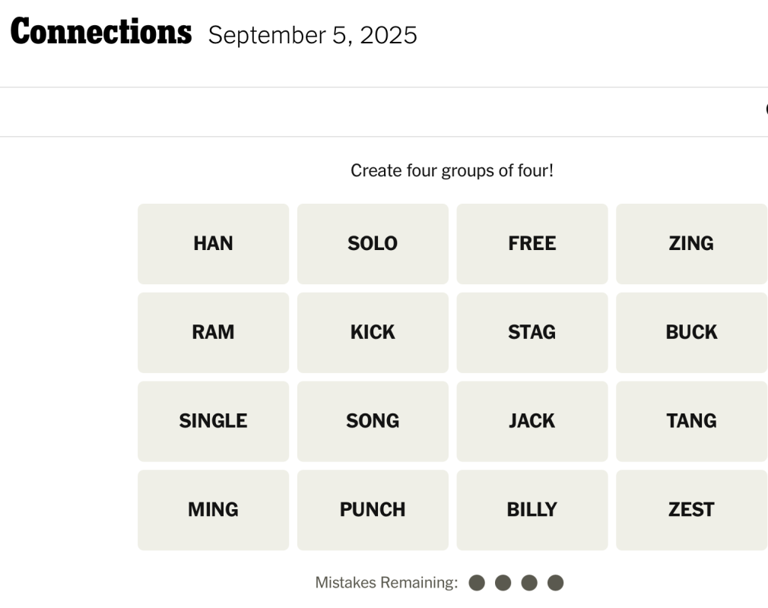
Task: Choose the MING tile
Action: pyautogui.click(x=213, y=510)
